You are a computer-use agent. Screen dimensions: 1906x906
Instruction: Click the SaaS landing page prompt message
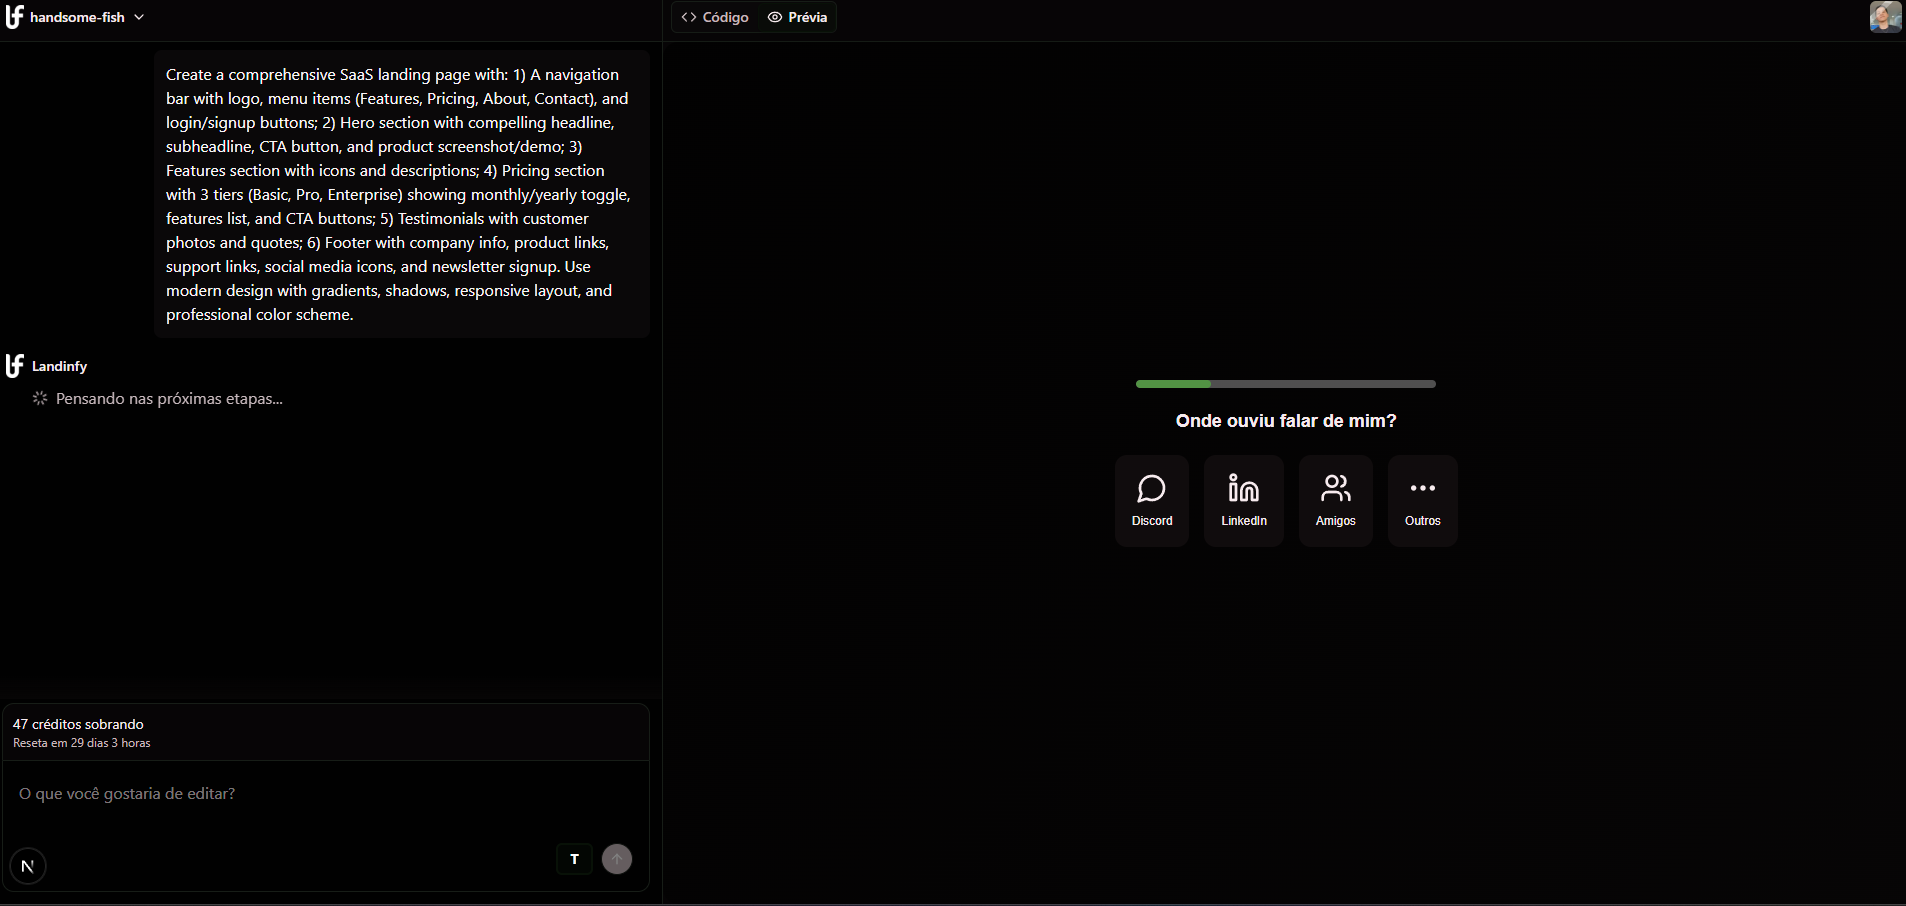[400, 194]
